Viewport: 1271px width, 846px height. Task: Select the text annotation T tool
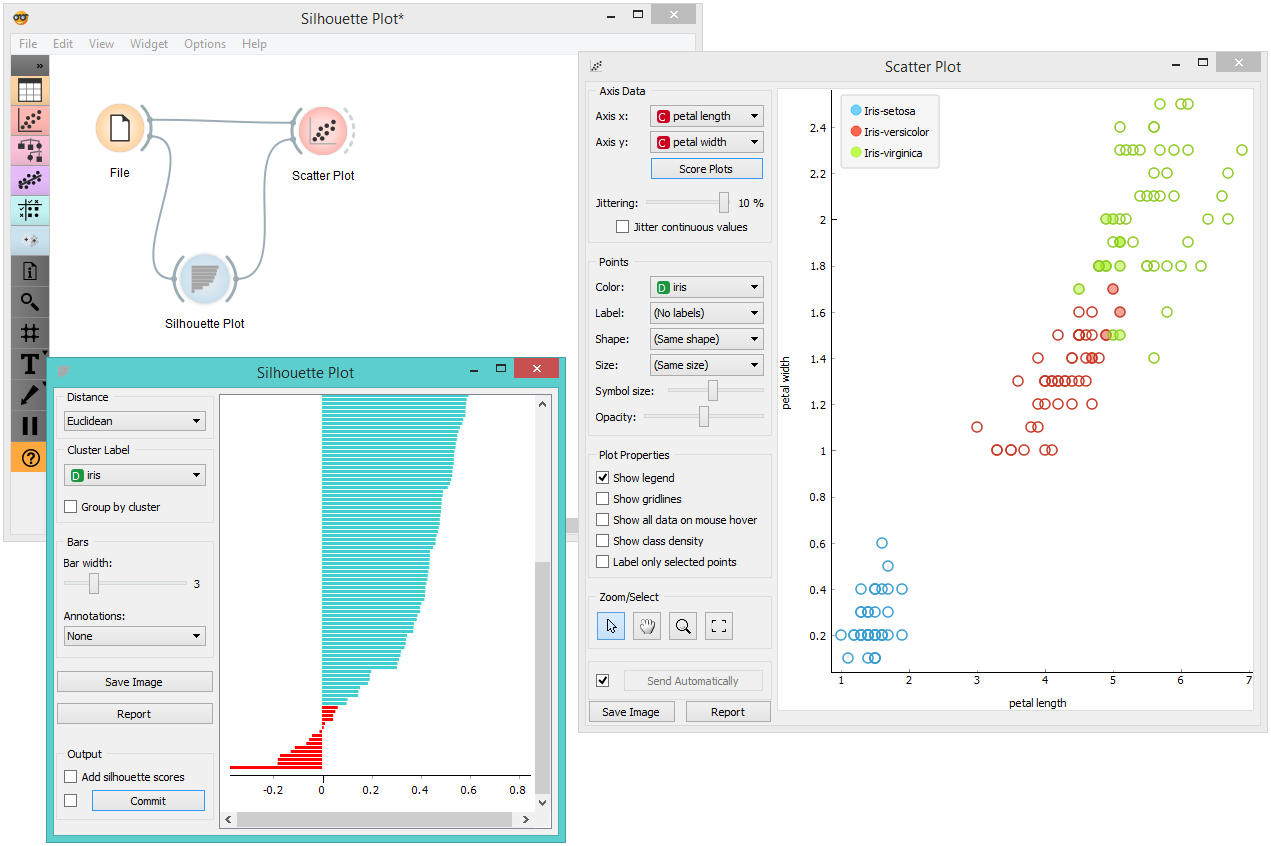[30, 364]
